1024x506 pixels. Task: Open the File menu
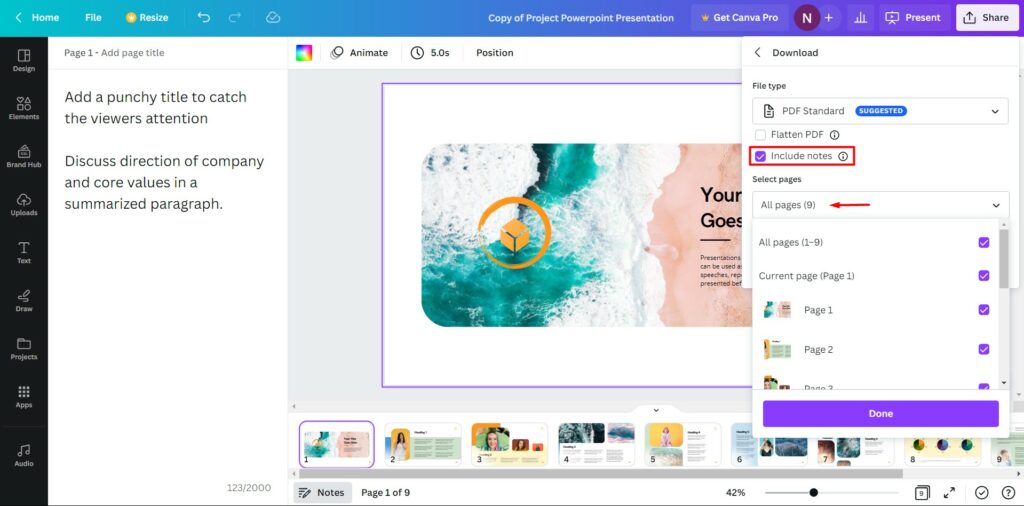click(93, 18)
